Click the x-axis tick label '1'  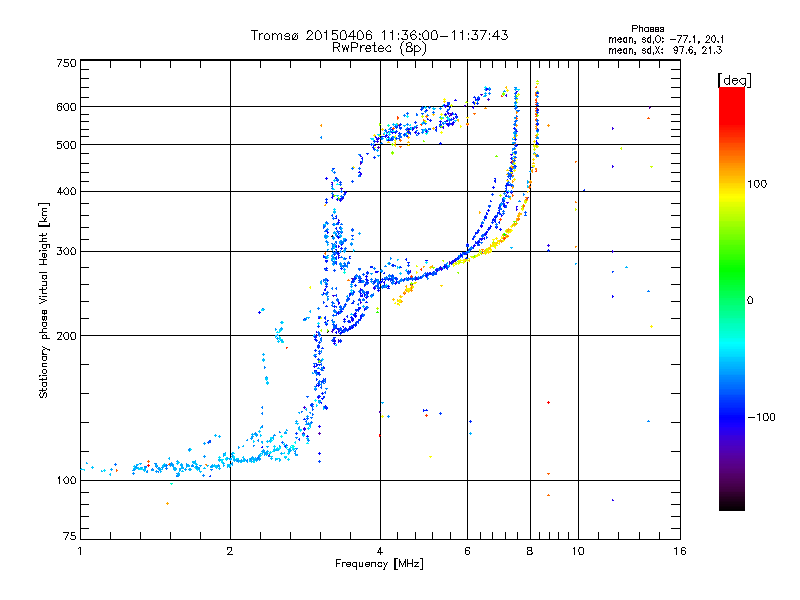pyautogui.click(x=80, y=551)
